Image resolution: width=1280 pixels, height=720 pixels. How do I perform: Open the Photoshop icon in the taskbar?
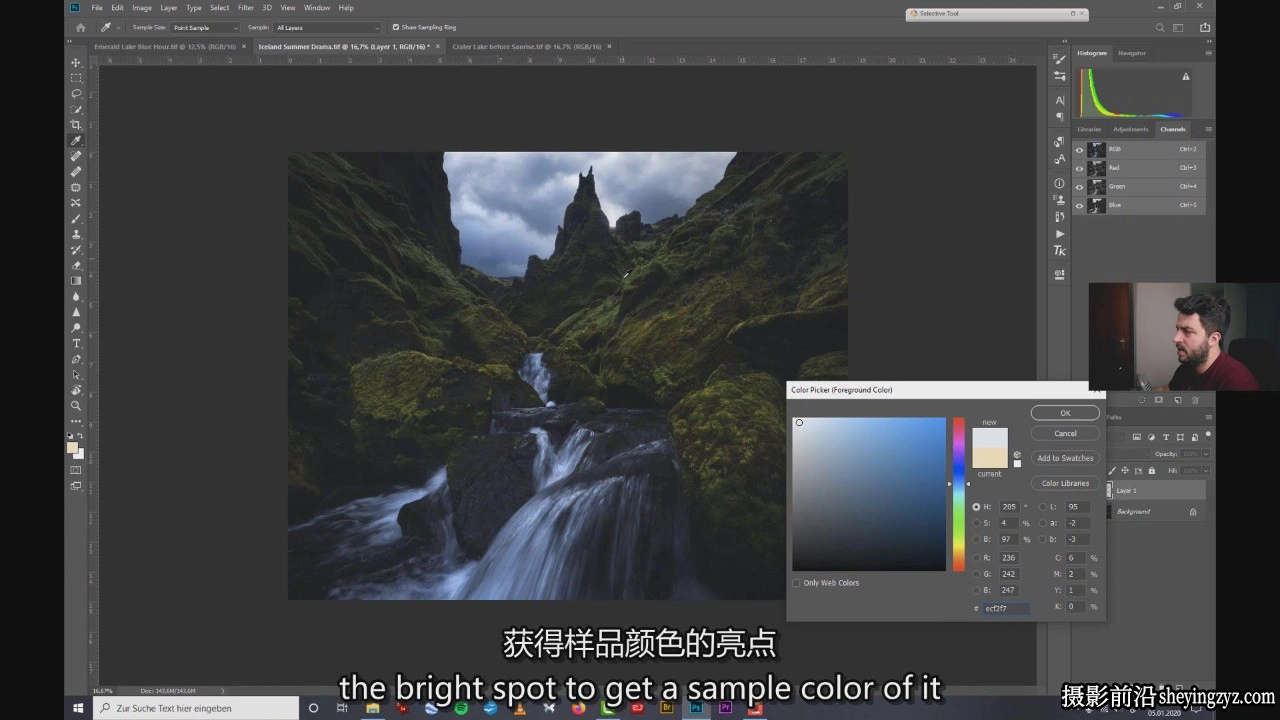tap(696, 708)
